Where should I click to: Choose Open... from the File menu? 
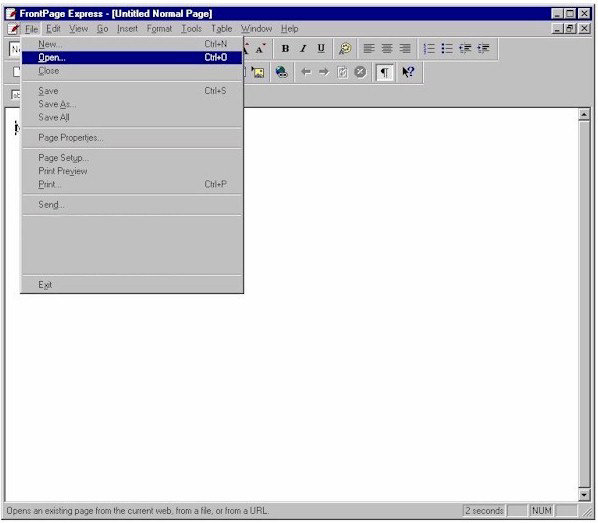(132, 58)
